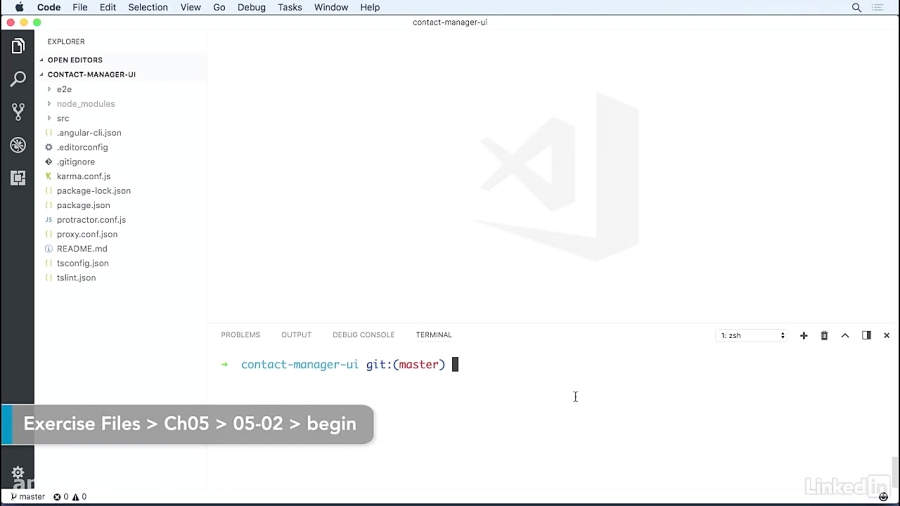This screenshot has height=506, width=900.
Task: Select the Terminal tab
Action: pyautogui.click(x=434, y=335)
